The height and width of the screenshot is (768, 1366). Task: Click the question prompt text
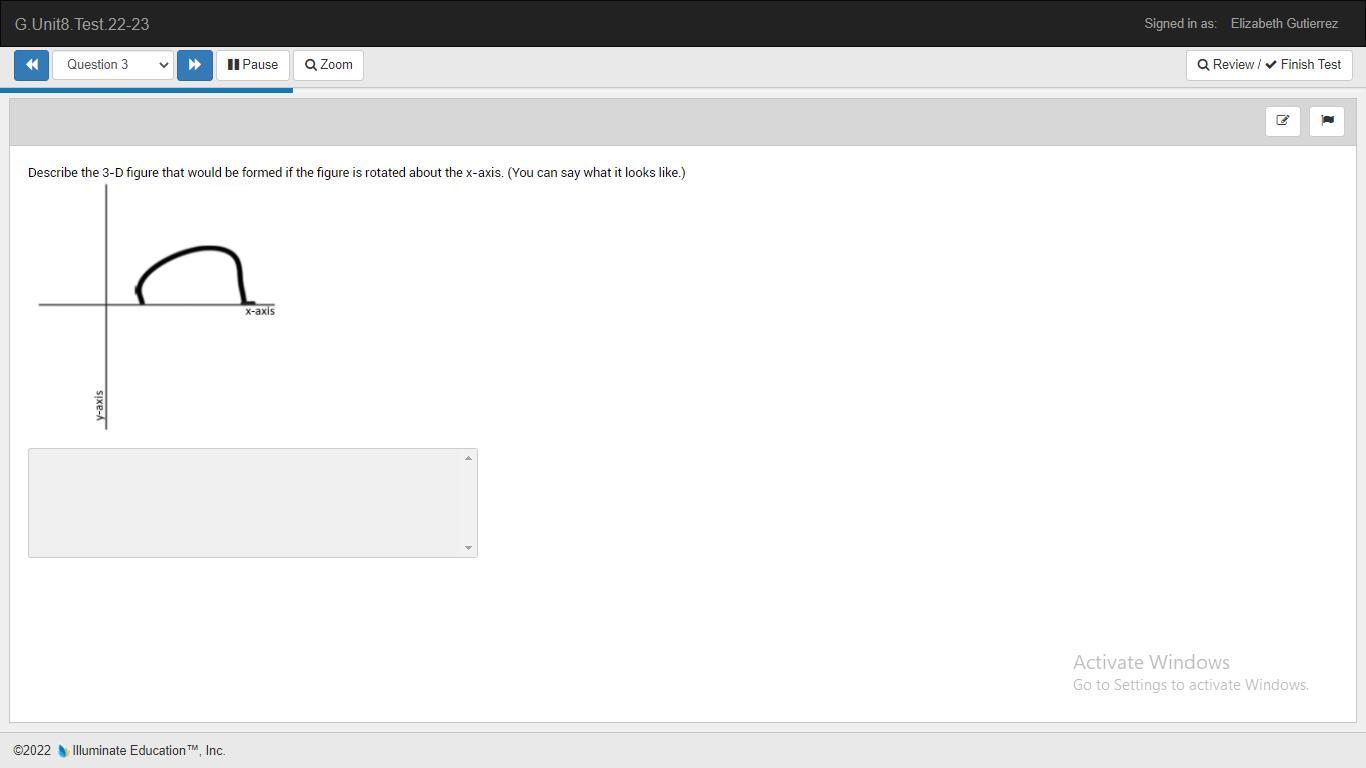pos(356,173)
